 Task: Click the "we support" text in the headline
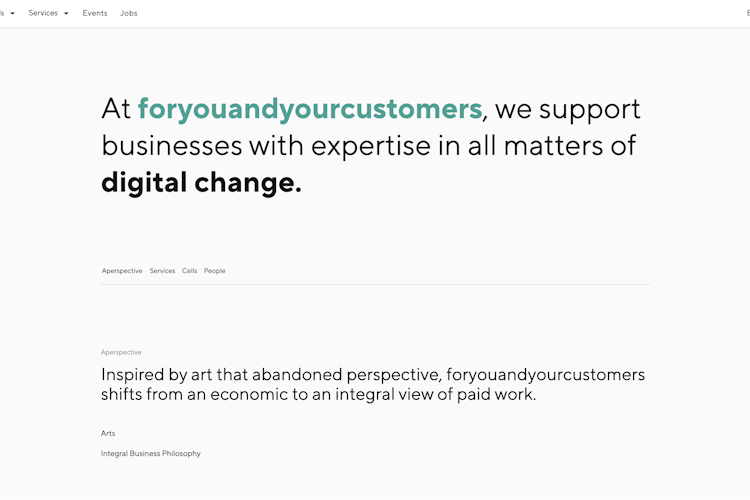568,109
